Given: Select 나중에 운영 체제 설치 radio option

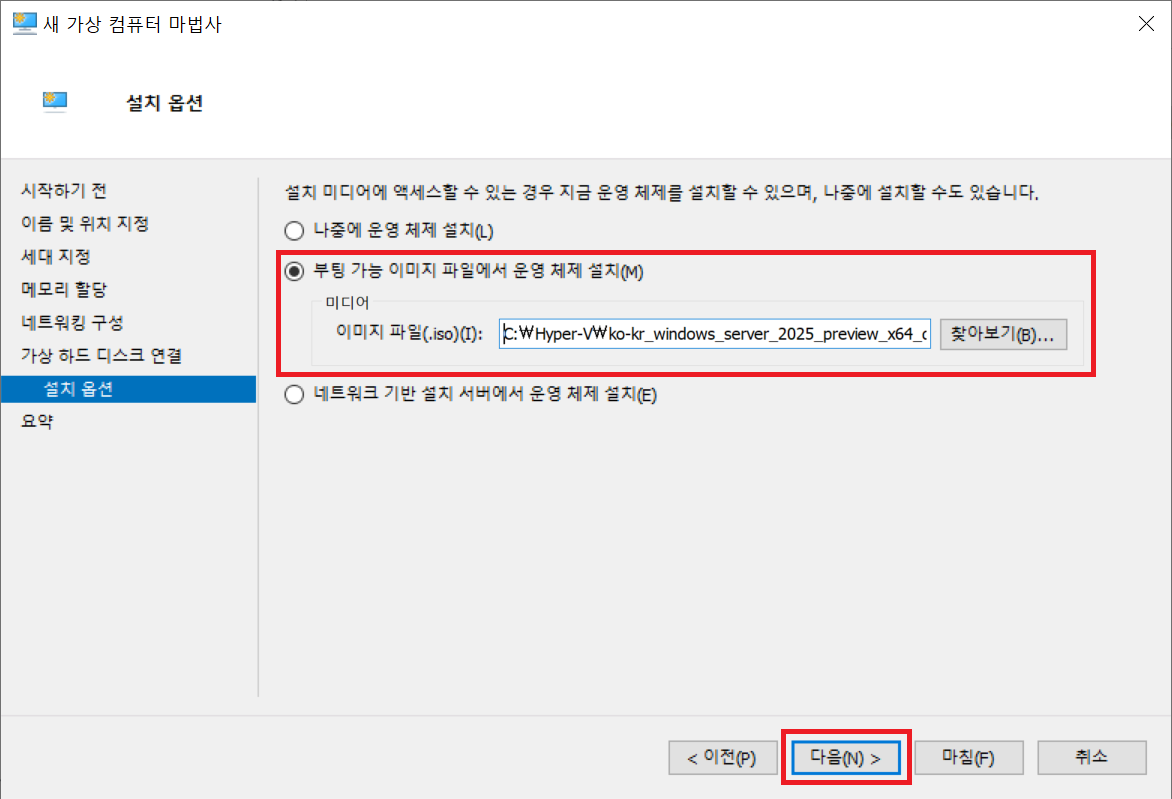Looking at the screenshot, I should (294, 232).
